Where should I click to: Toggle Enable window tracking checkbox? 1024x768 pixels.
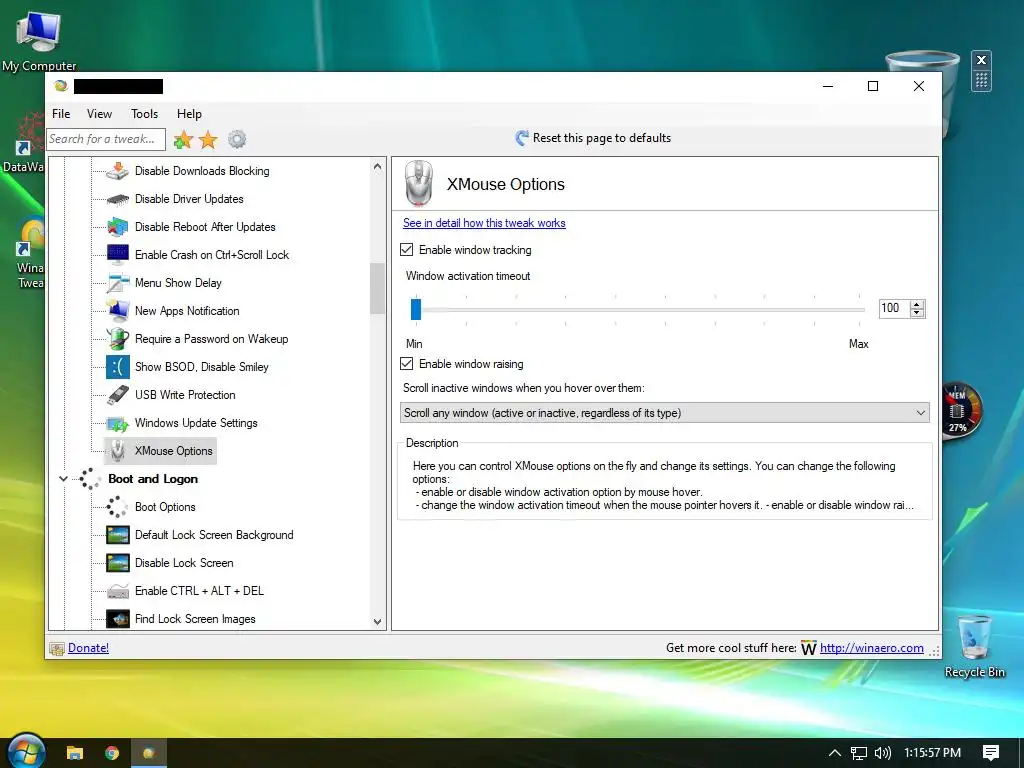[x=407, y=249]
